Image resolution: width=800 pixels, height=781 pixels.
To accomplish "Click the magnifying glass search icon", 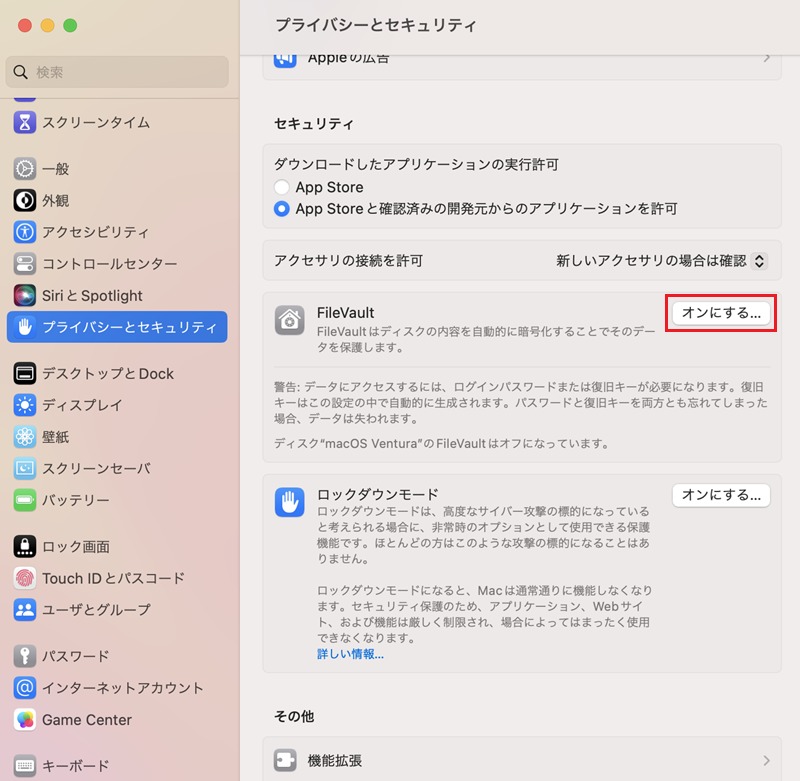I will click(20, 72).
